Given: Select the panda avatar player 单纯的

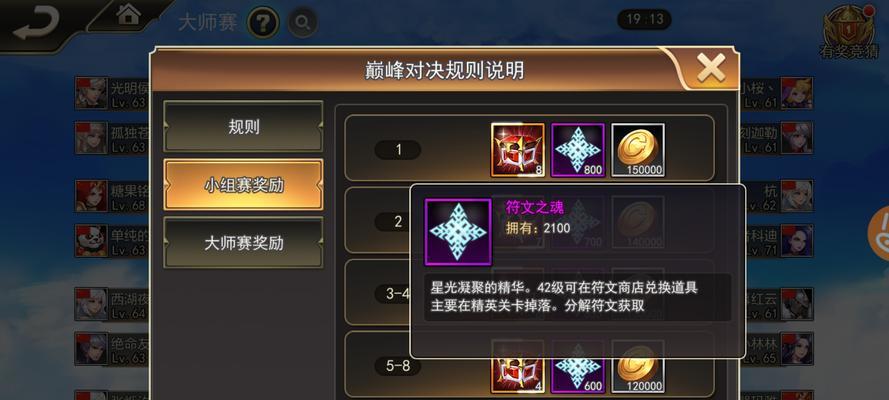Looking at the screenshot, I should (91, 240).
